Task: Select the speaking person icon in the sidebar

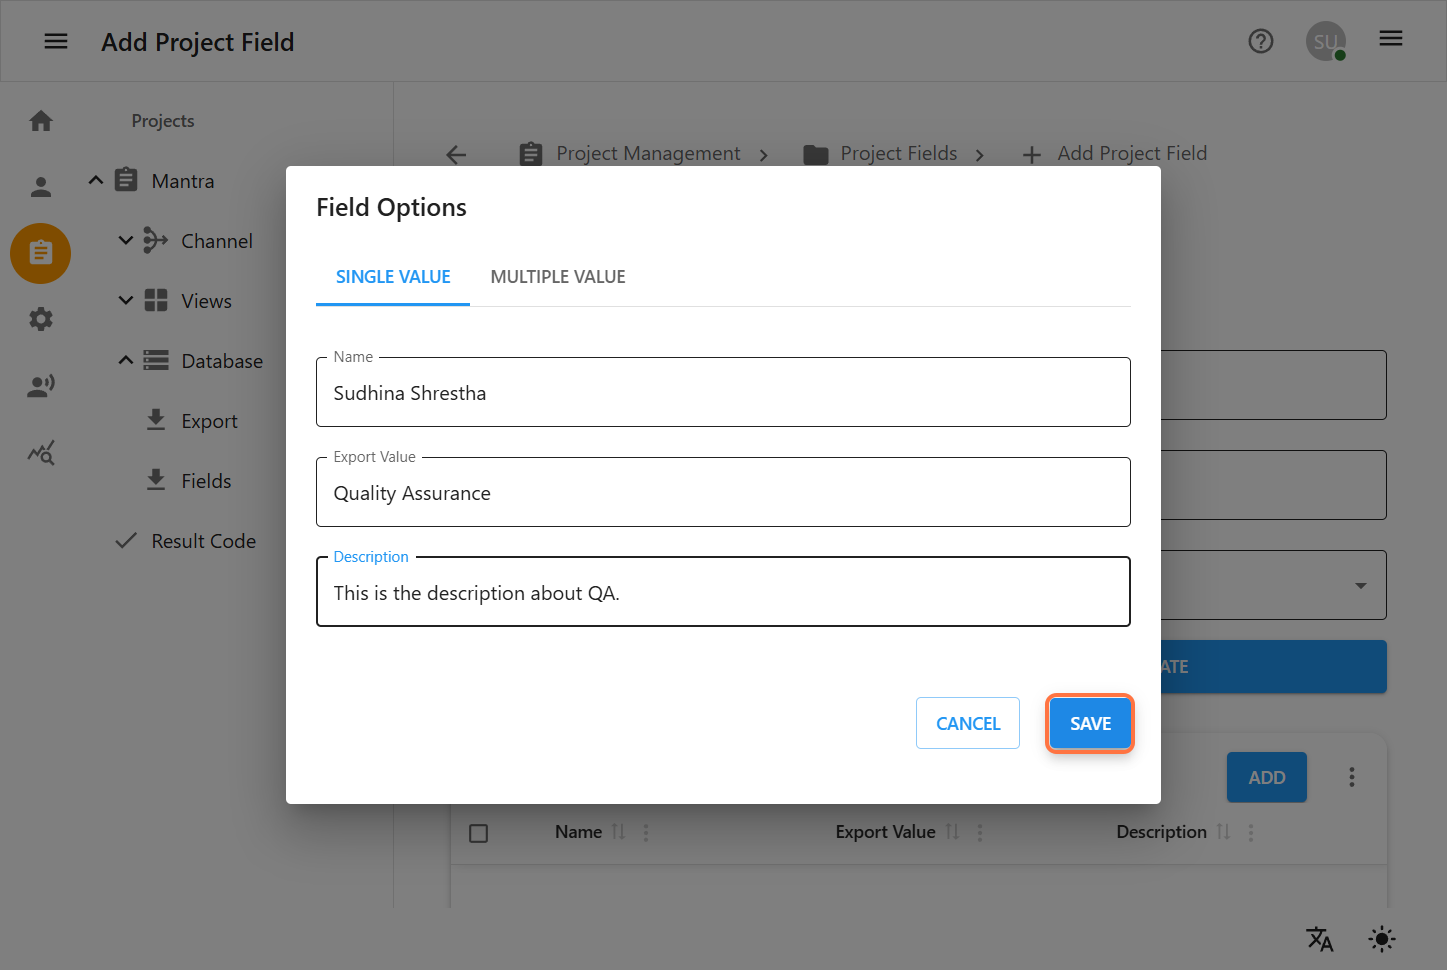Action: [x=40, y=385]
